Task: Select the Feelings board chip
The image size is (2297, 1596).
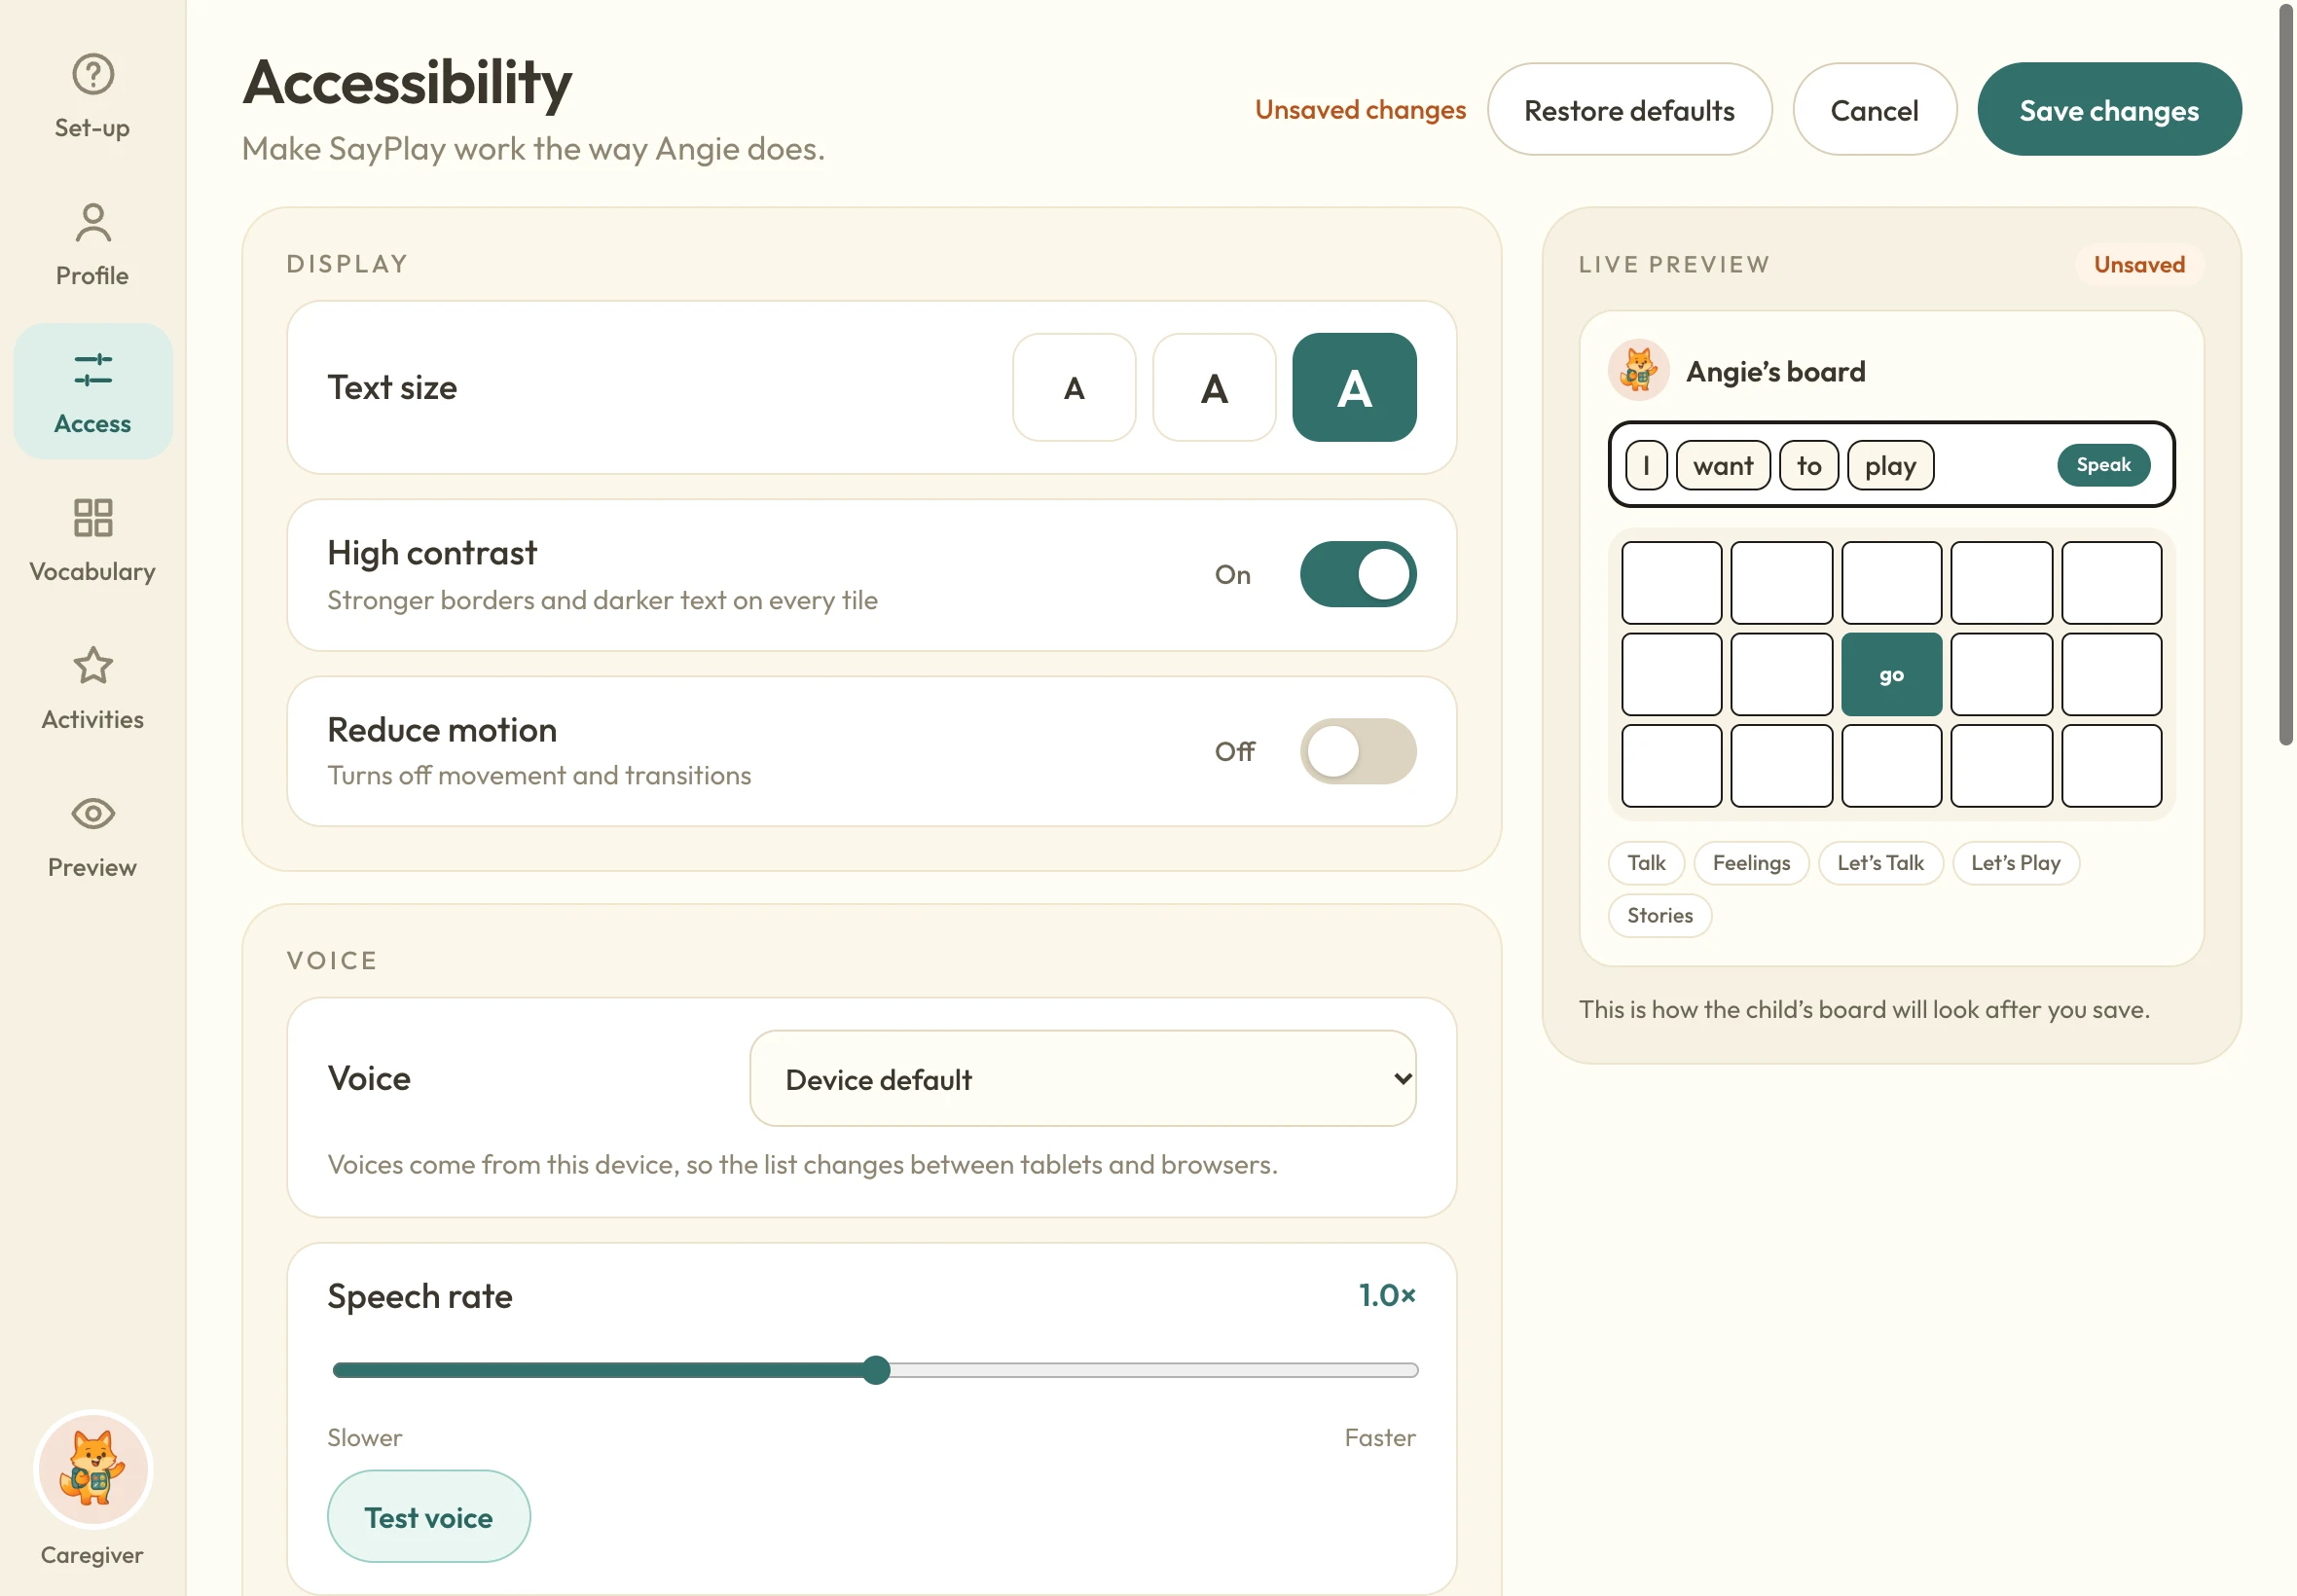Action: 1751,863
